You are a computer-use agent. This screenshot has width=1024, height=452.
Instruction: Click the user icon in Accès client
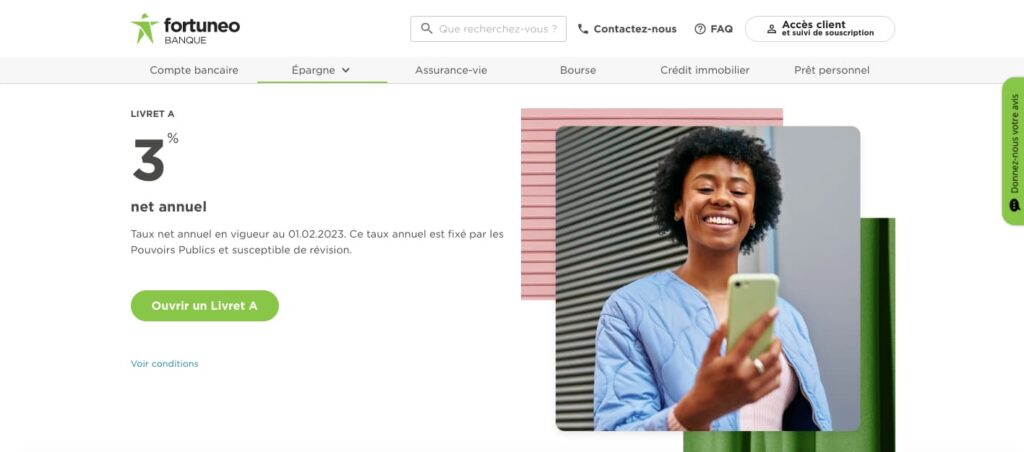[771, 29]
